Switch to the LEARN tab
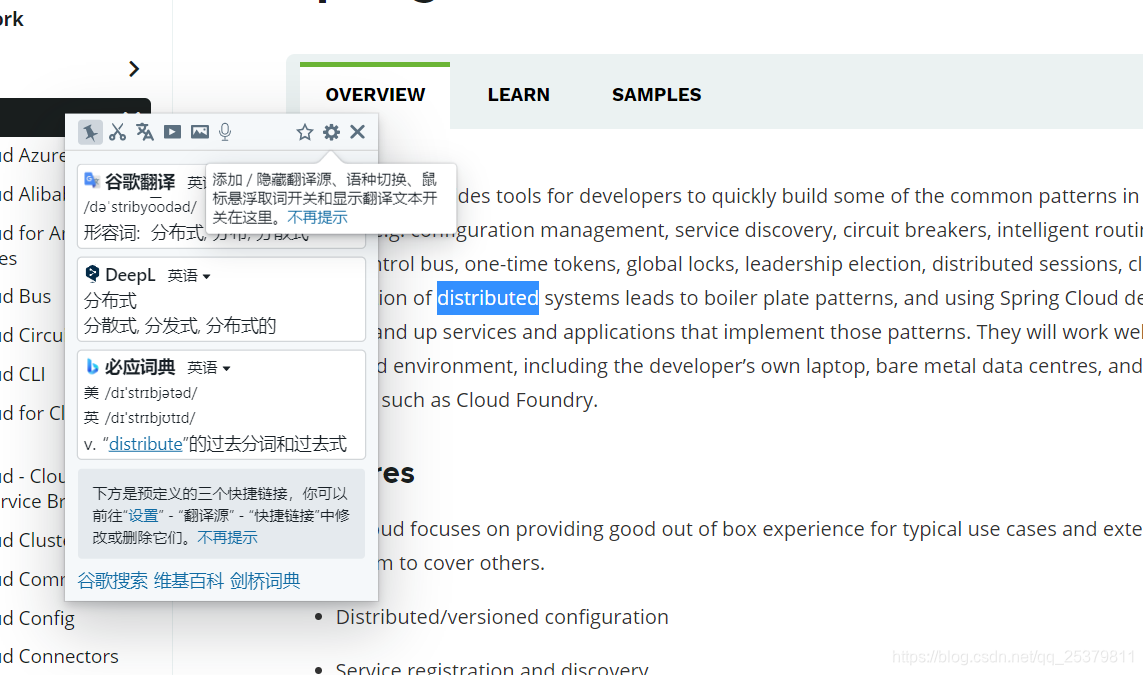1143x675 pixels. click(518, 95)
